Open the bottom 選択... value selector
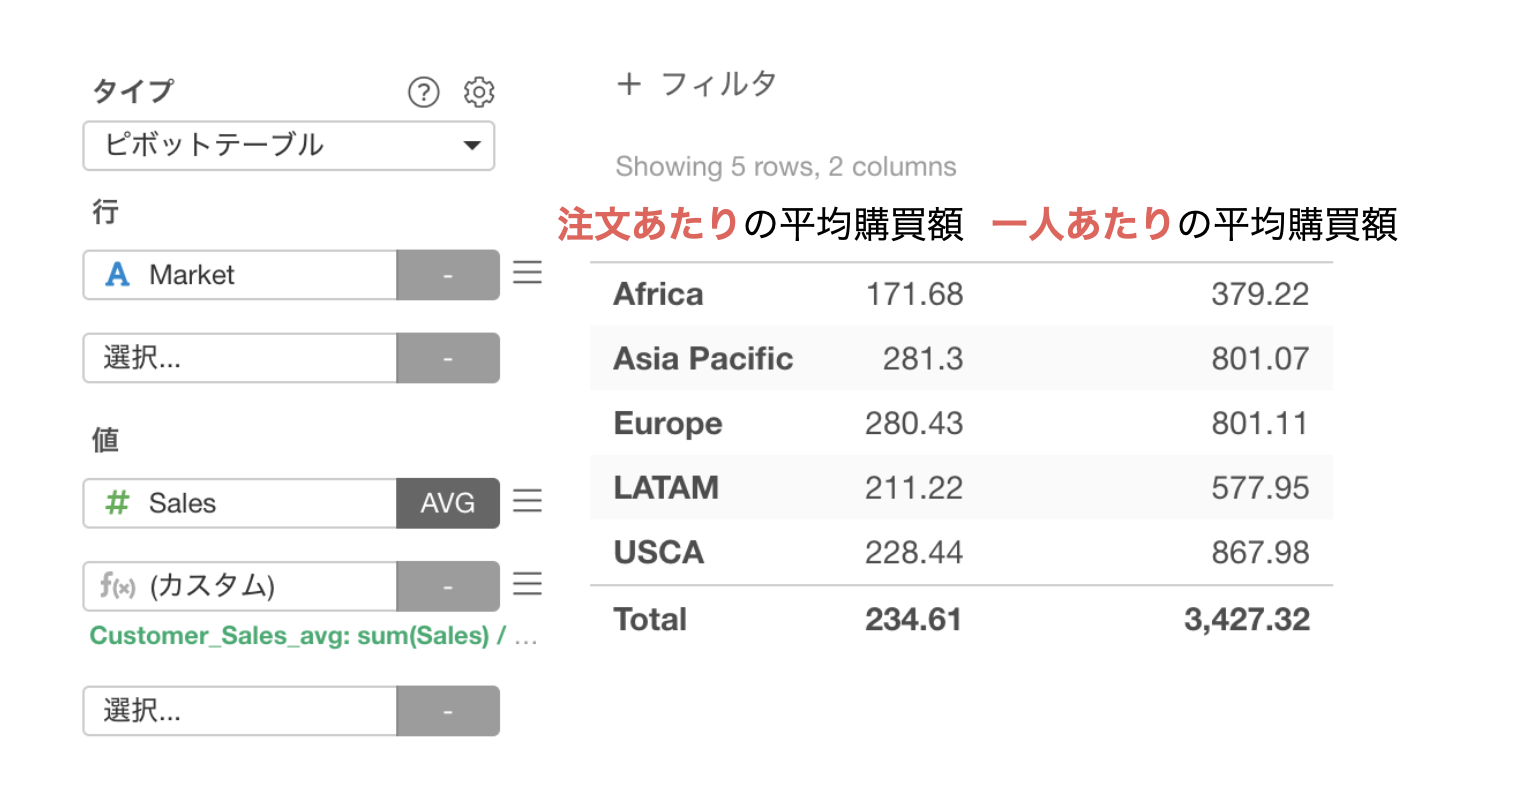Image resolution: width=1540 pixels, height=806 pixels. pyautogui.click(x=240, y=711)
